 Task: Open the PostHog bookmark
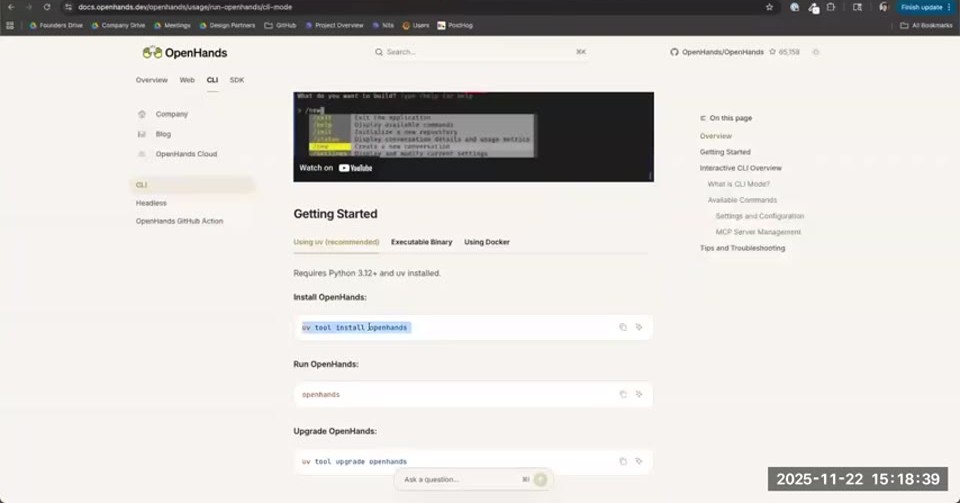click(x=455, y=26)
